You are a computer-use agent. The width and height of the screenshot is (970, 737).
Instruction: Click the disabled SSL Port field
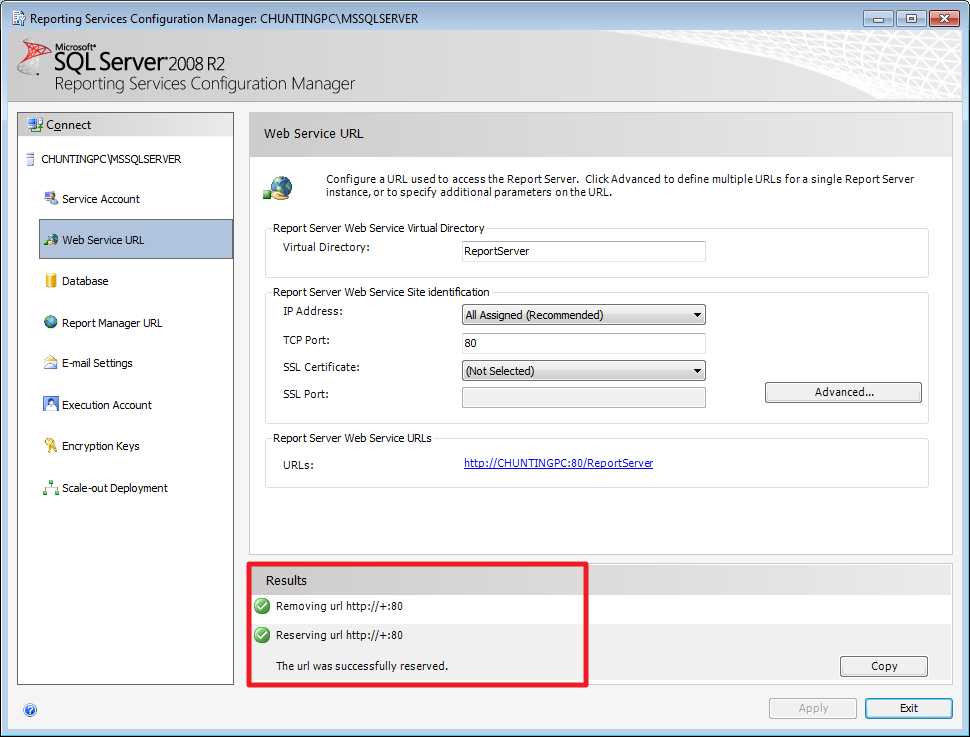click(x=583, y=397)
